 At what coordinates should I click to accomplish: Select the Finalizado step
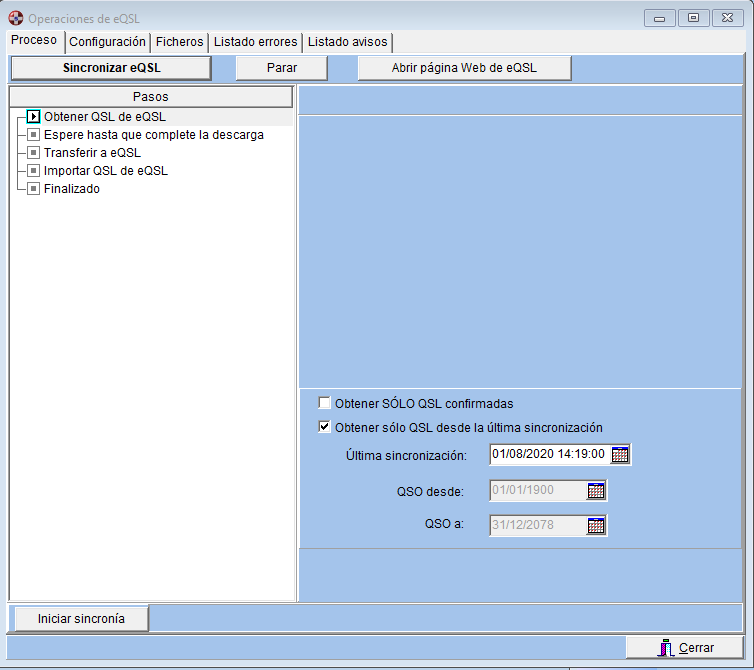coord(72,189)
